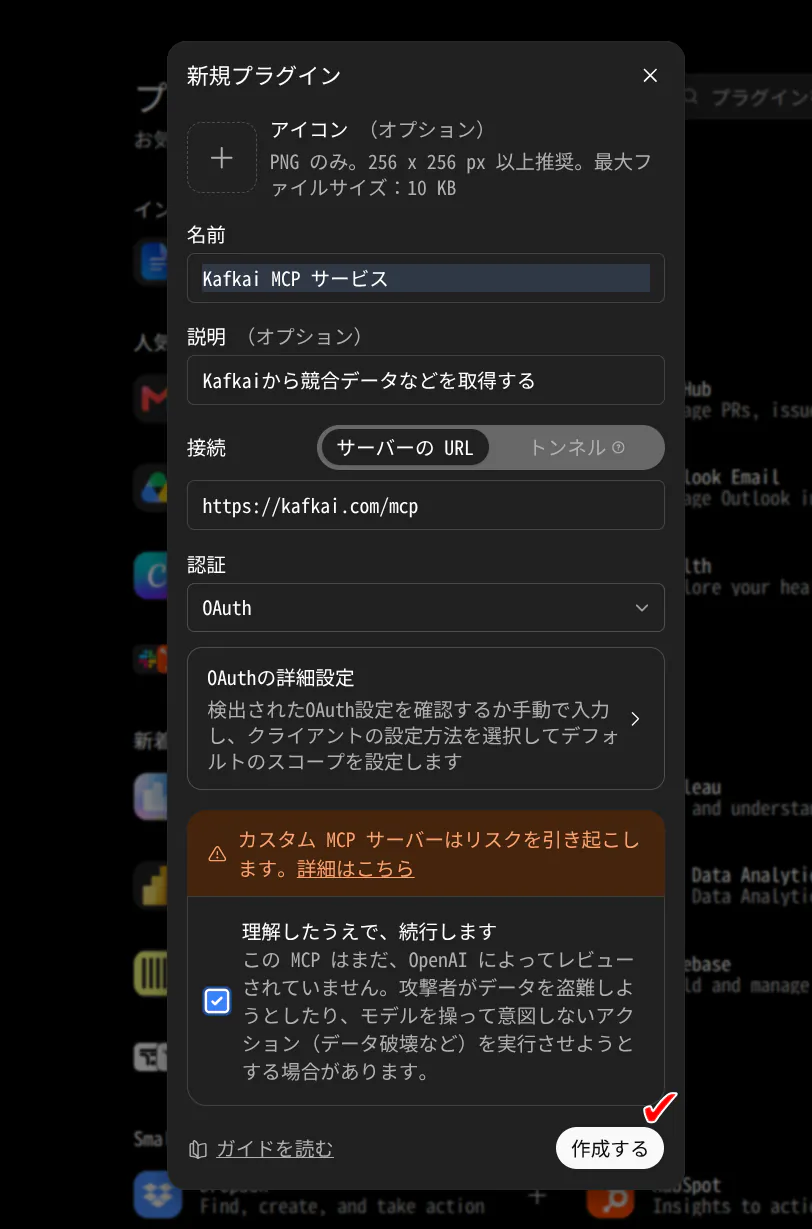Click the Canva icon in background list
812x1229 pixels.
click(151, 576)
